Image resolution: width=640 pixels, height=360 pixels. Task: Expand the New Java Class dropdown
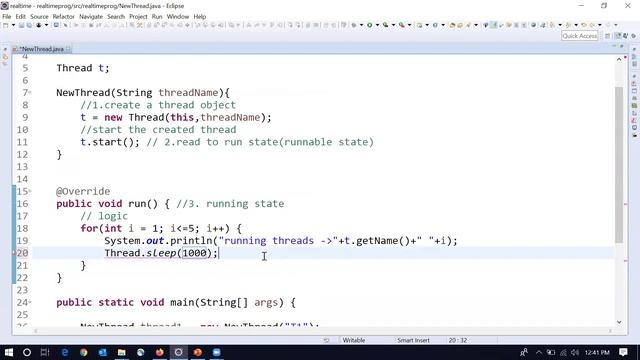click(x=443, y=25)
